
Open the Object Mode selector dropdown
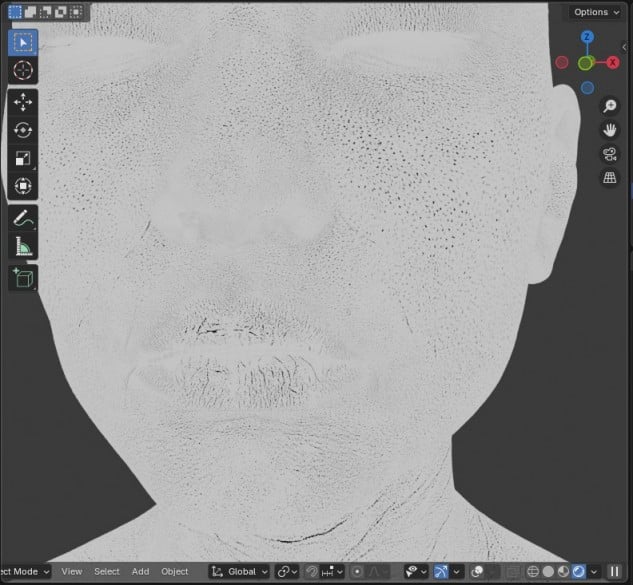pyautogui.click(x=25, y=571)
